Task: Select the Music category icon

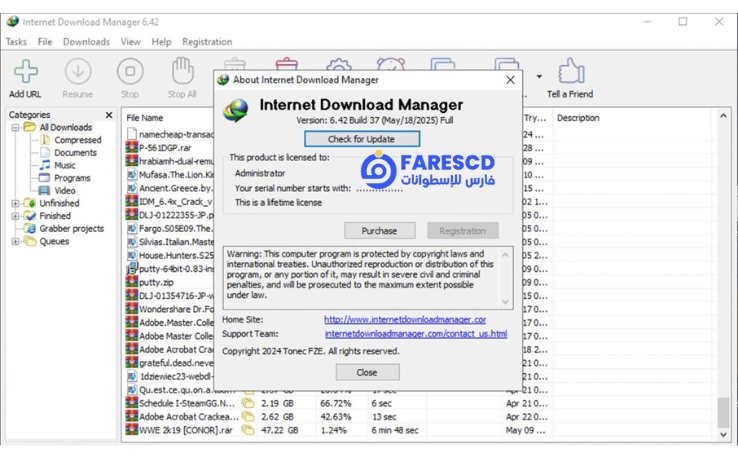Action: [45, 165]
